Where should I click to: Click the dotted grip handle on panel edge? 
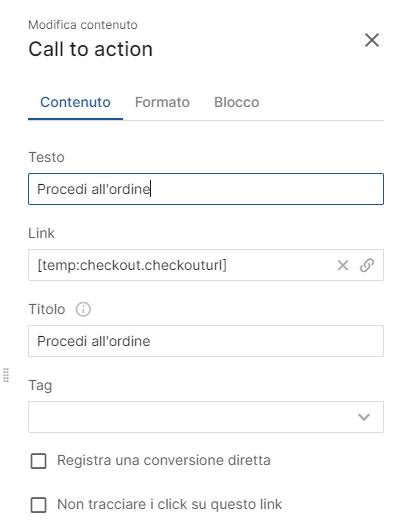point(6,375)
